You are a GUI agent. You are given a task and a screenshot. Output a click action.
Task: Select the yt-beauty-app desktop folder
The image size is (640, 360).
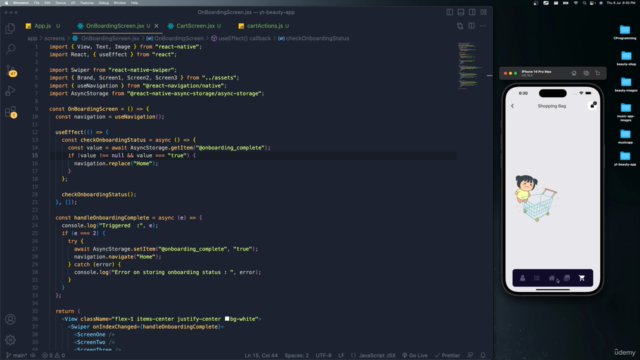pyautogui.click(x=625, y=158)
